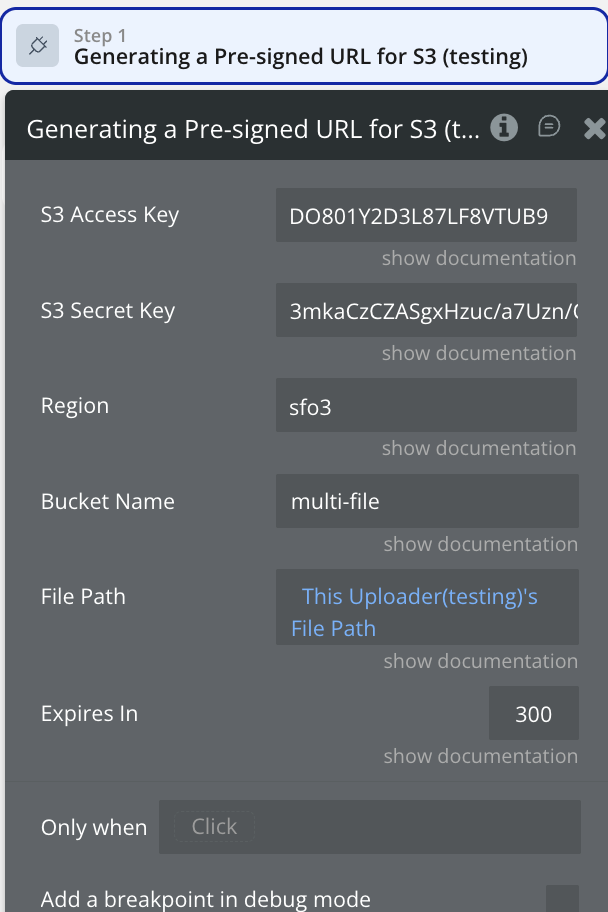Show documentation for Region
Viewport: 608px width, 912px height.
click(x=478, y=448)
